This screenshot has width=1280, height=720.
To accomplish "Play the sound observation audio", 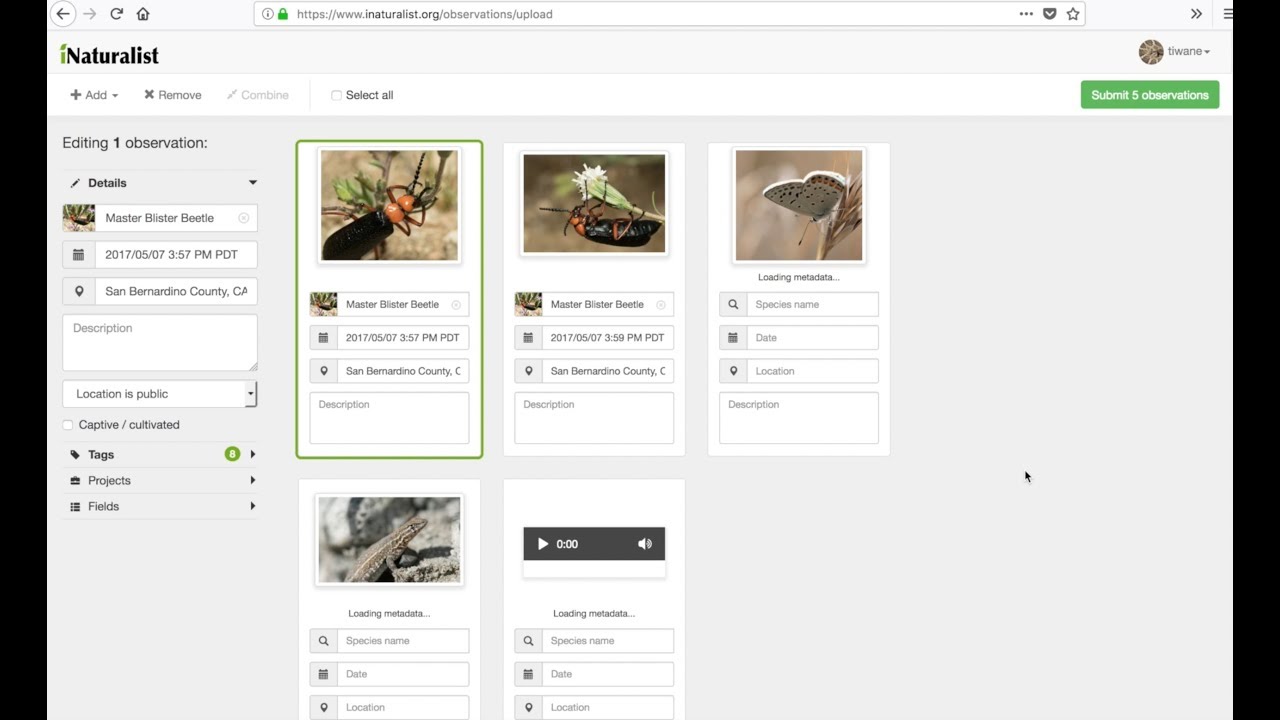I will point(543,544).
